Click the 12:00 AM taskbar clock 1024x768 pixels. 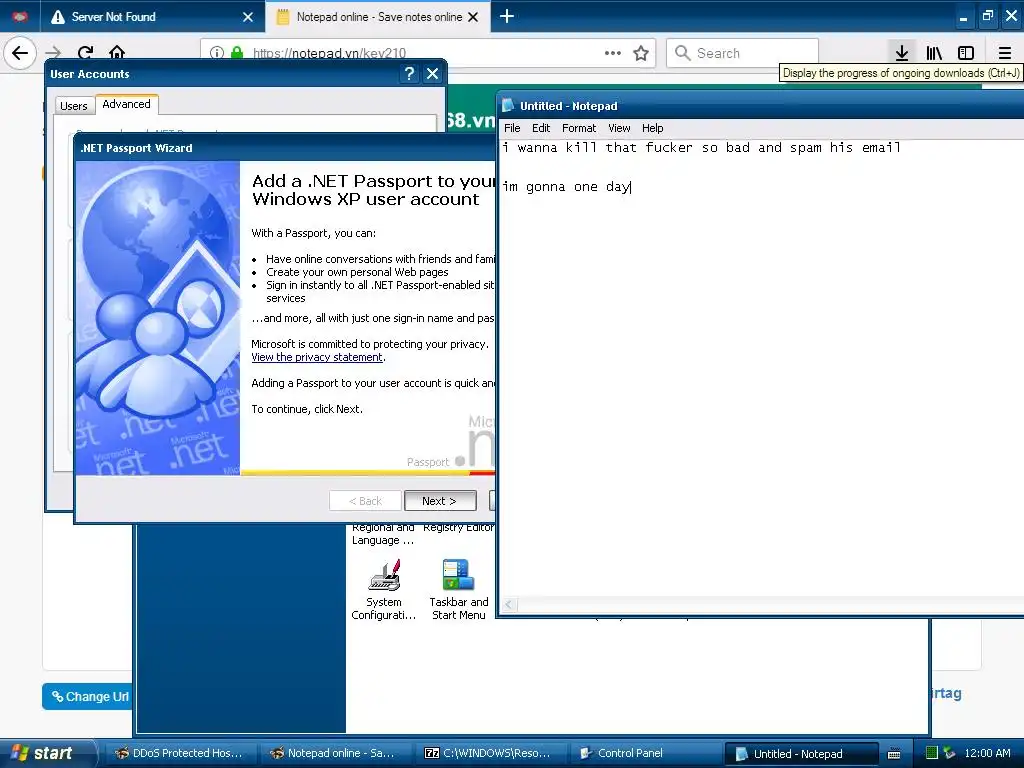click(987, 753)
